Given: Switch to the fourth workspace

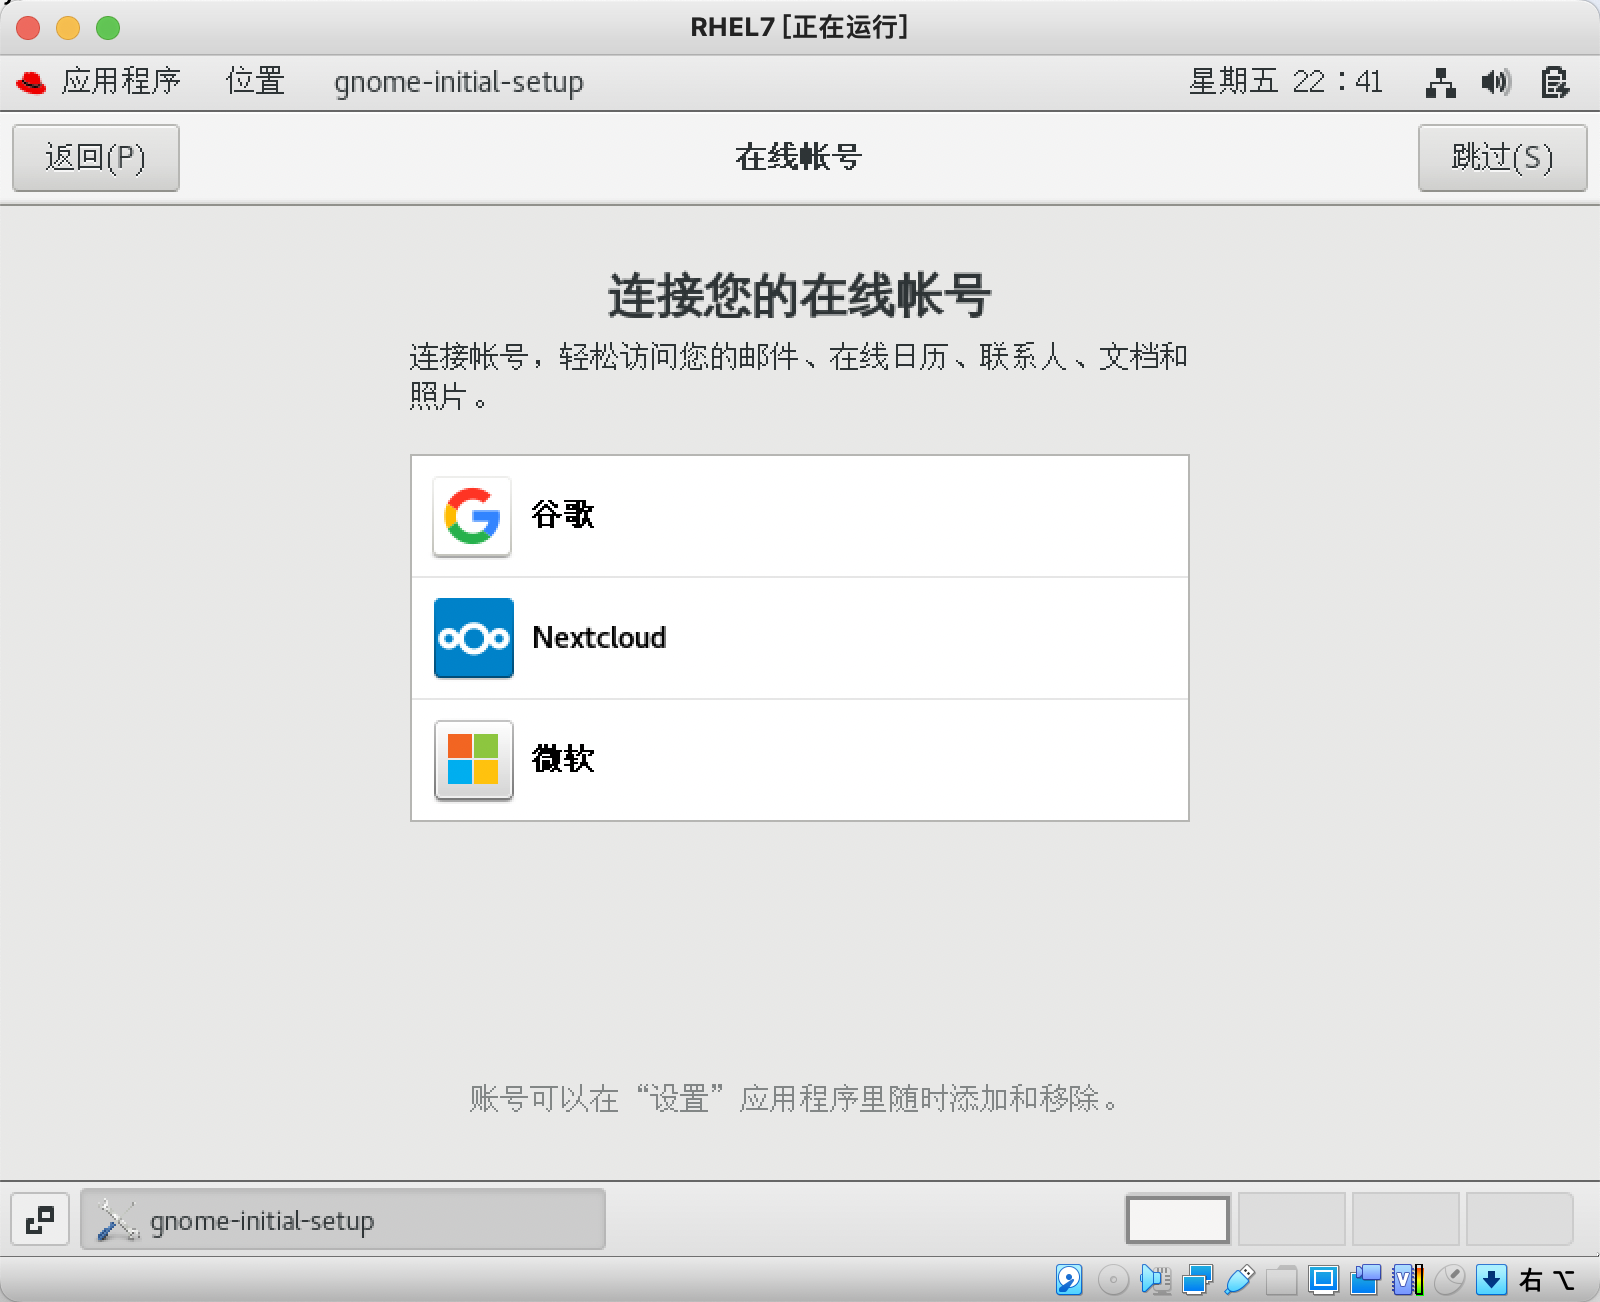Looking at the screenshot, I should (1520, 1219).
